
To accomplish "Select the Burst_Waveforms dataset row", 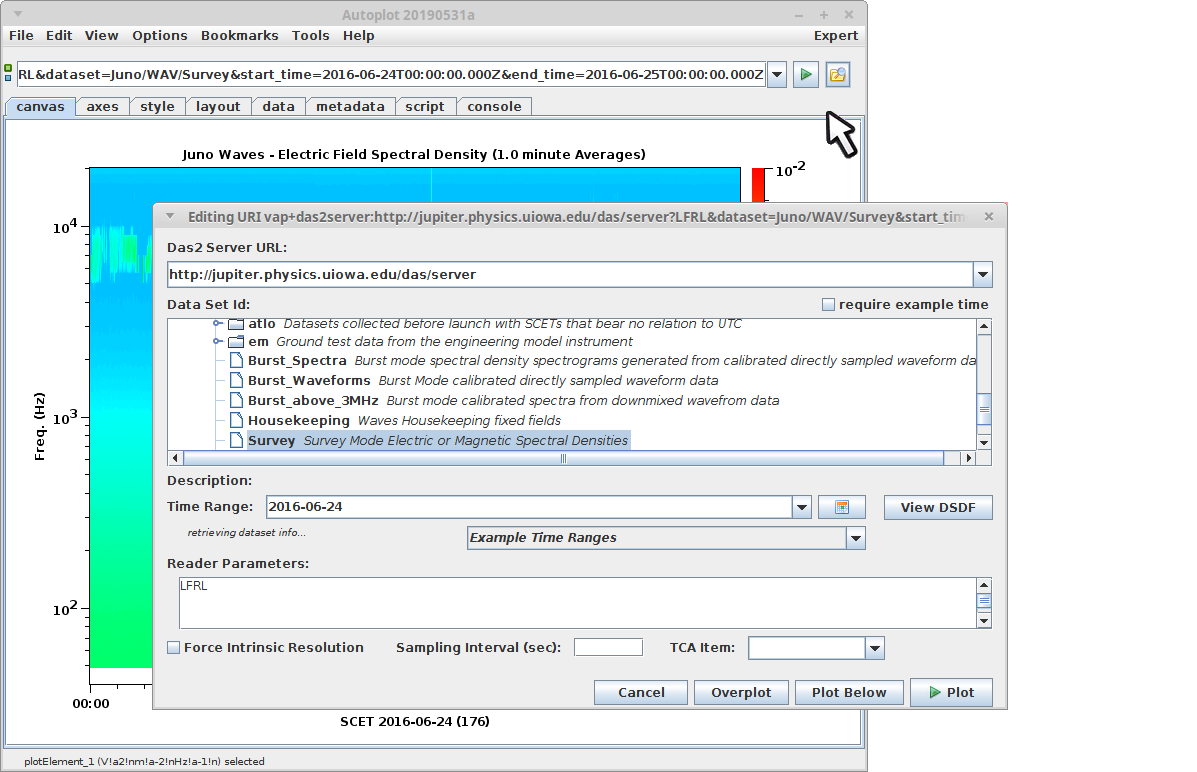I will coord(482,380).
